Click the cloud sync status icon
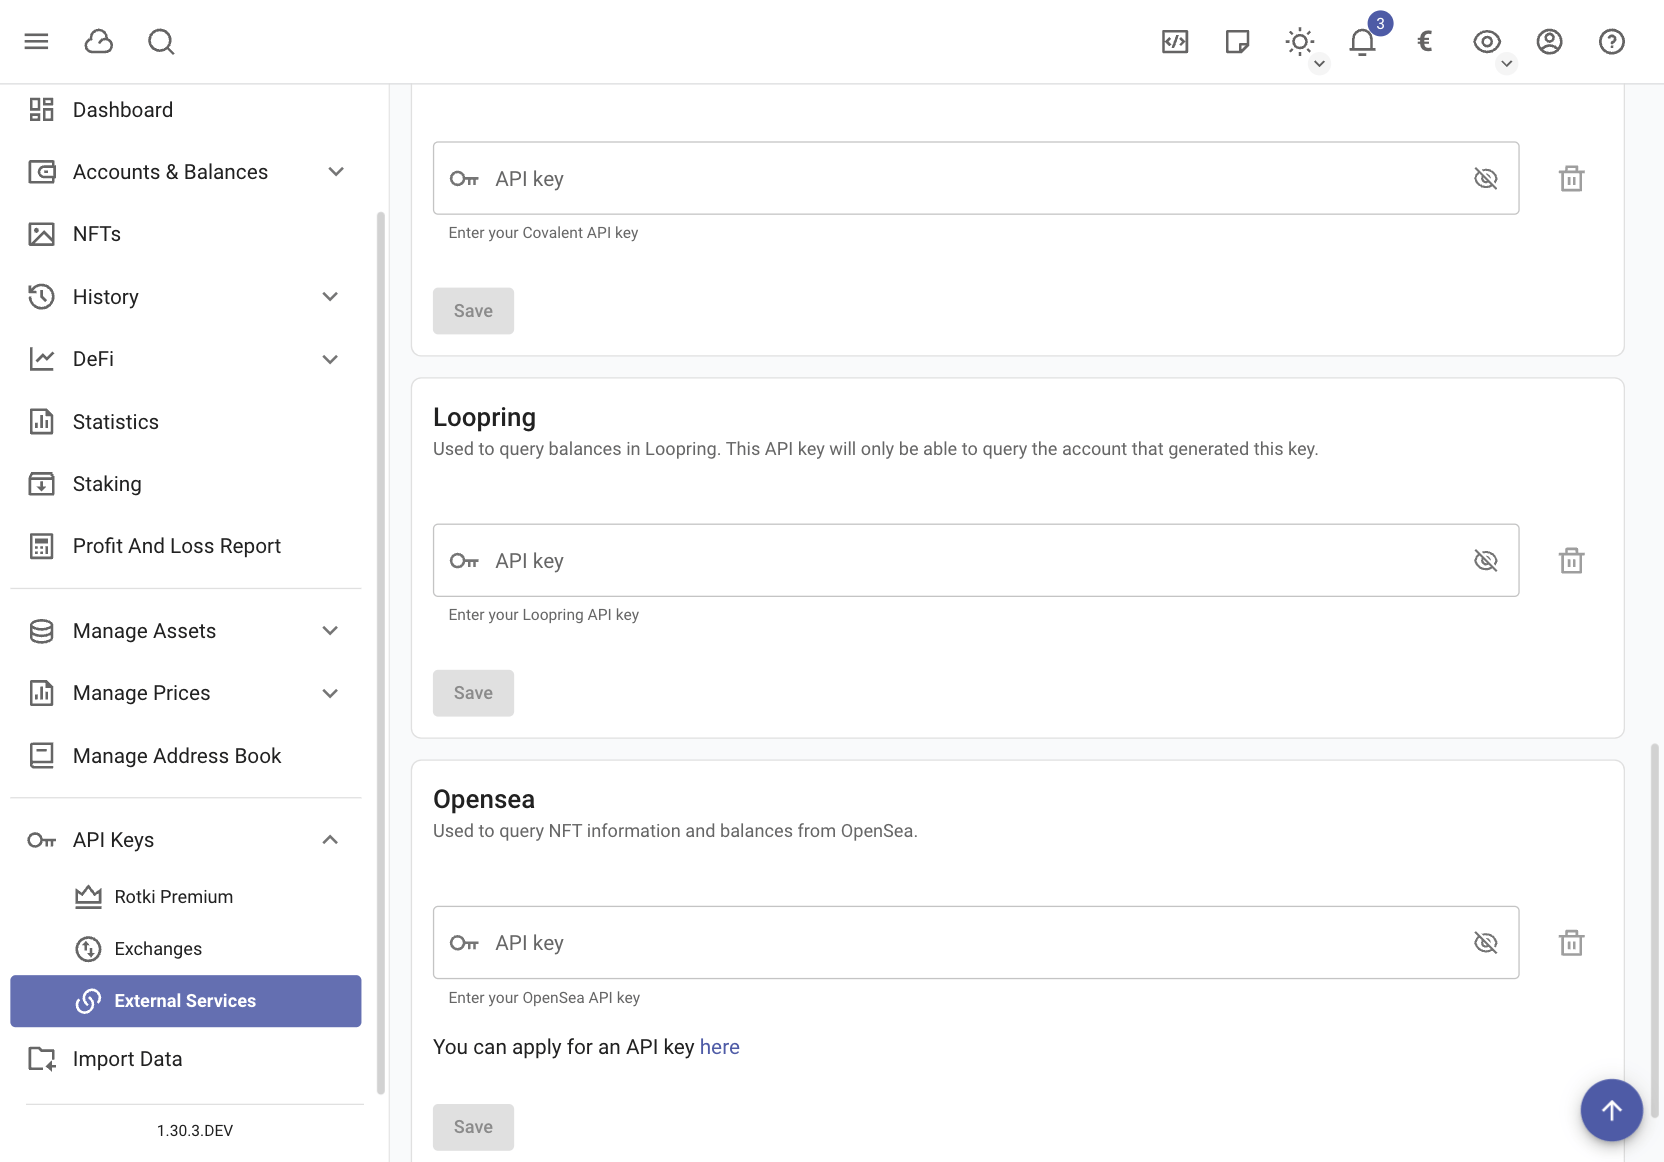The width and height of the screenshot is (1664, 1162). pos(99,41)
